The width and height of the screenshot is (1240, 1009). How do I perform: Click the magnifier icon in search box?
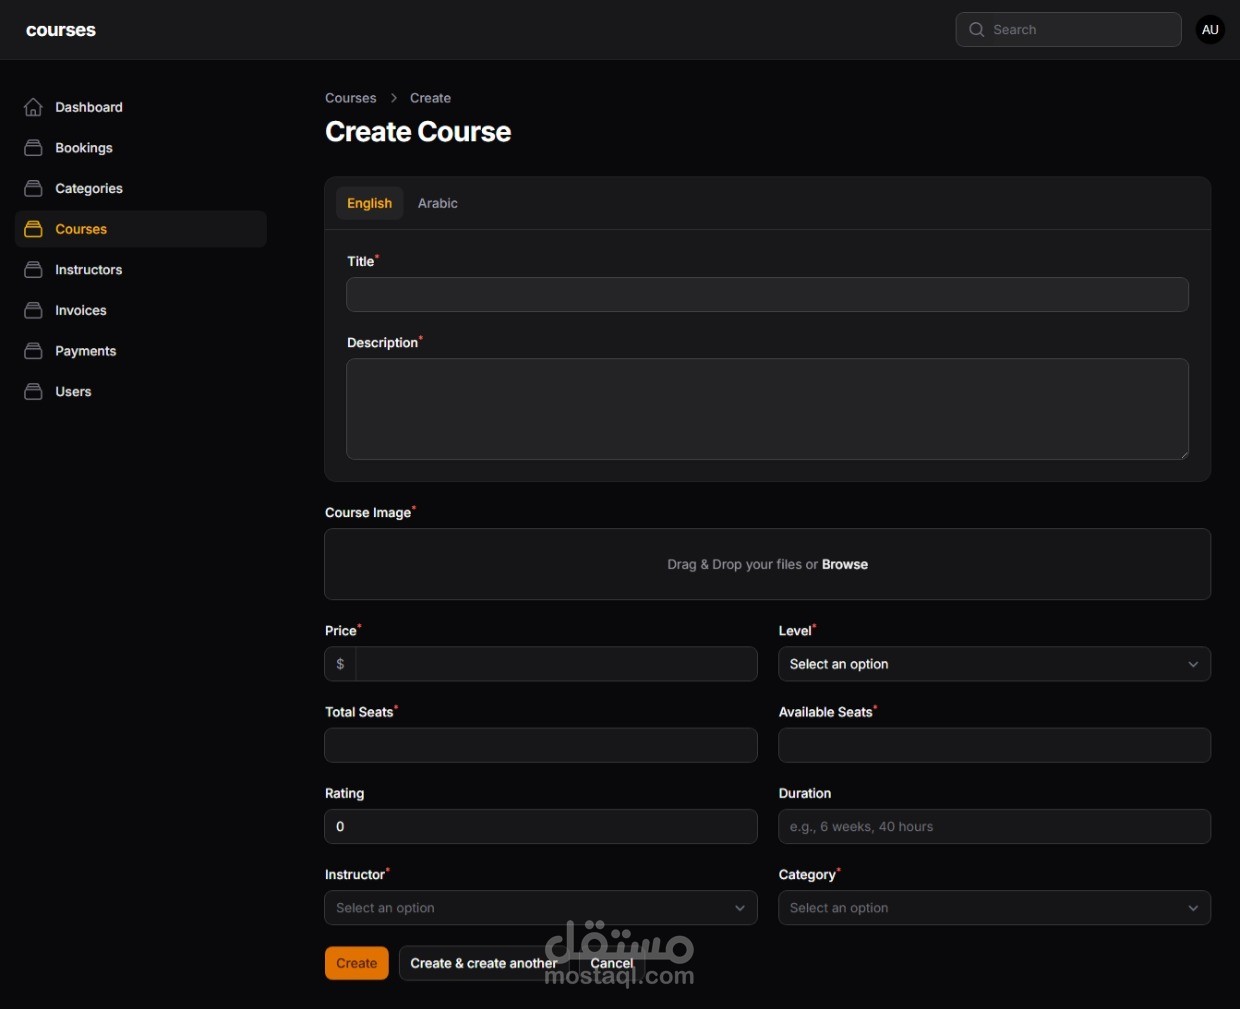(977, 30)
